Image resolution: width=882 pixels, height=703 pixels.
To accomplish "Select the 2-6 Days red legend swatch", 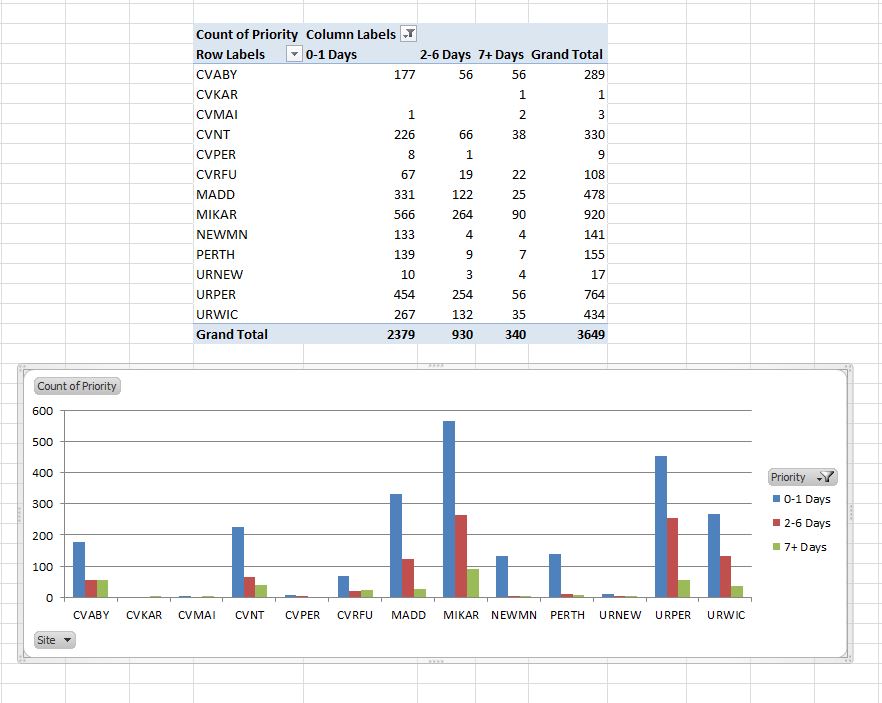I will pos(776,523).
